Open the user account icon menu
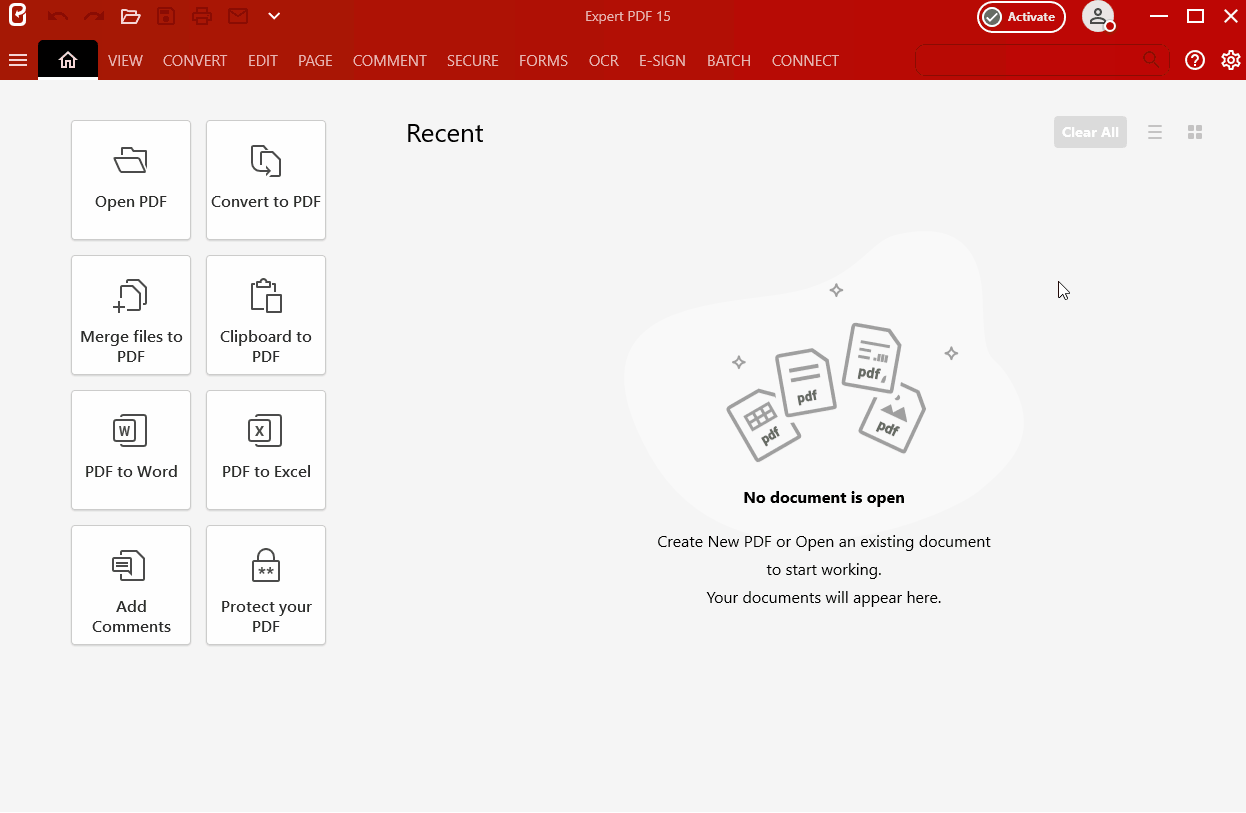The height and width of the screenshot is (813, 1246). click(x=1098, y=17)
